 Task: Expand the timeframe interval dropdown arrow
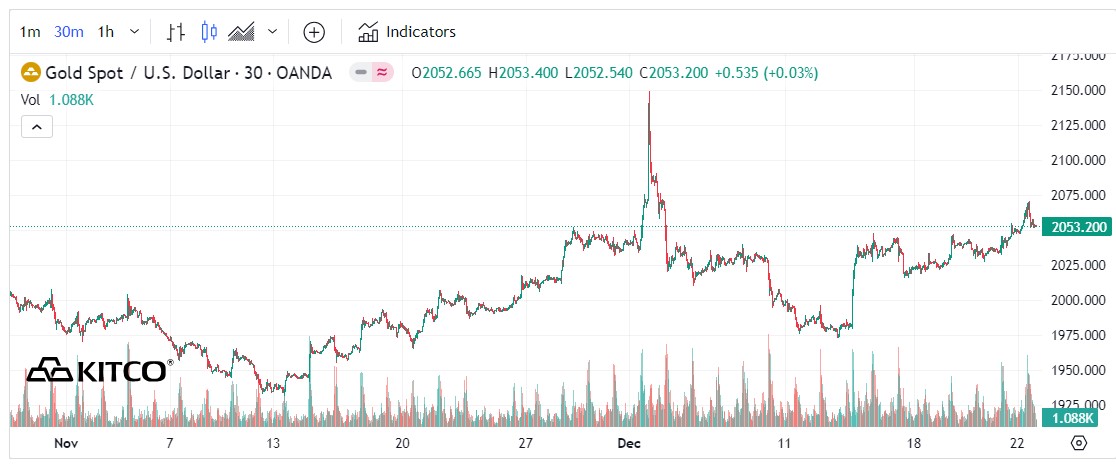pos(134,32)
